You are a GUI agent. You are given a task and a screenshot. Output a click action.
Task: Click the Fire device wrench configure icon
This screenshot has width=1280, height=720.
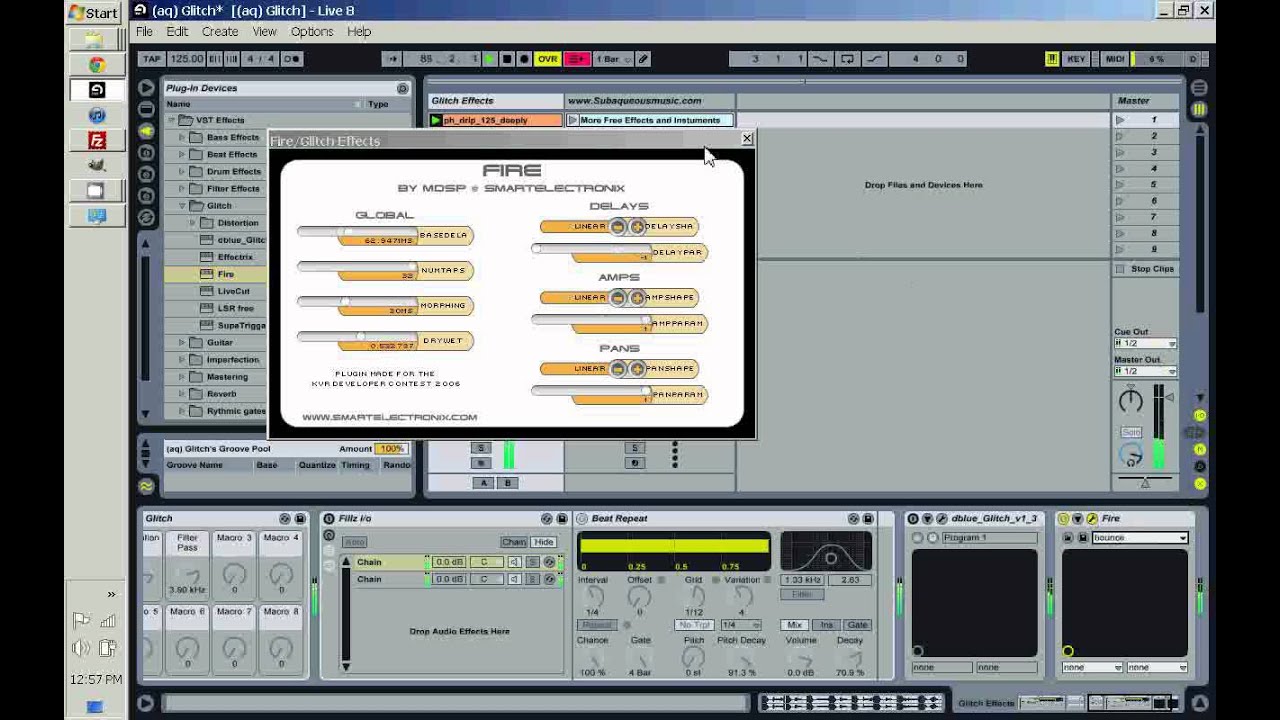(1092, 519)
